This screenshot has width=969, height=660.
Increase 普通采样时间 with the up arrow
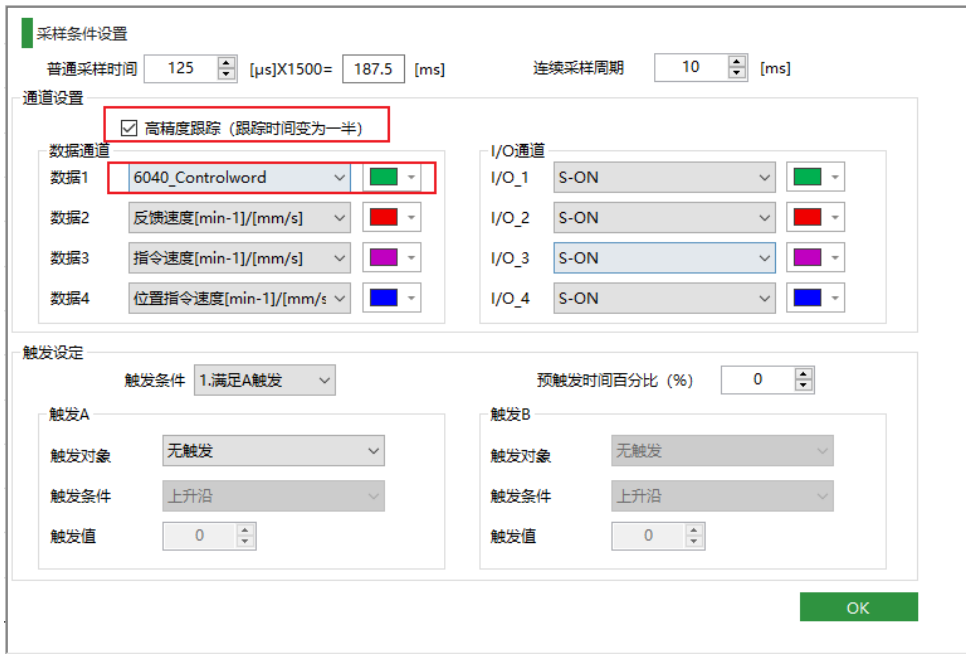point(226,62)
